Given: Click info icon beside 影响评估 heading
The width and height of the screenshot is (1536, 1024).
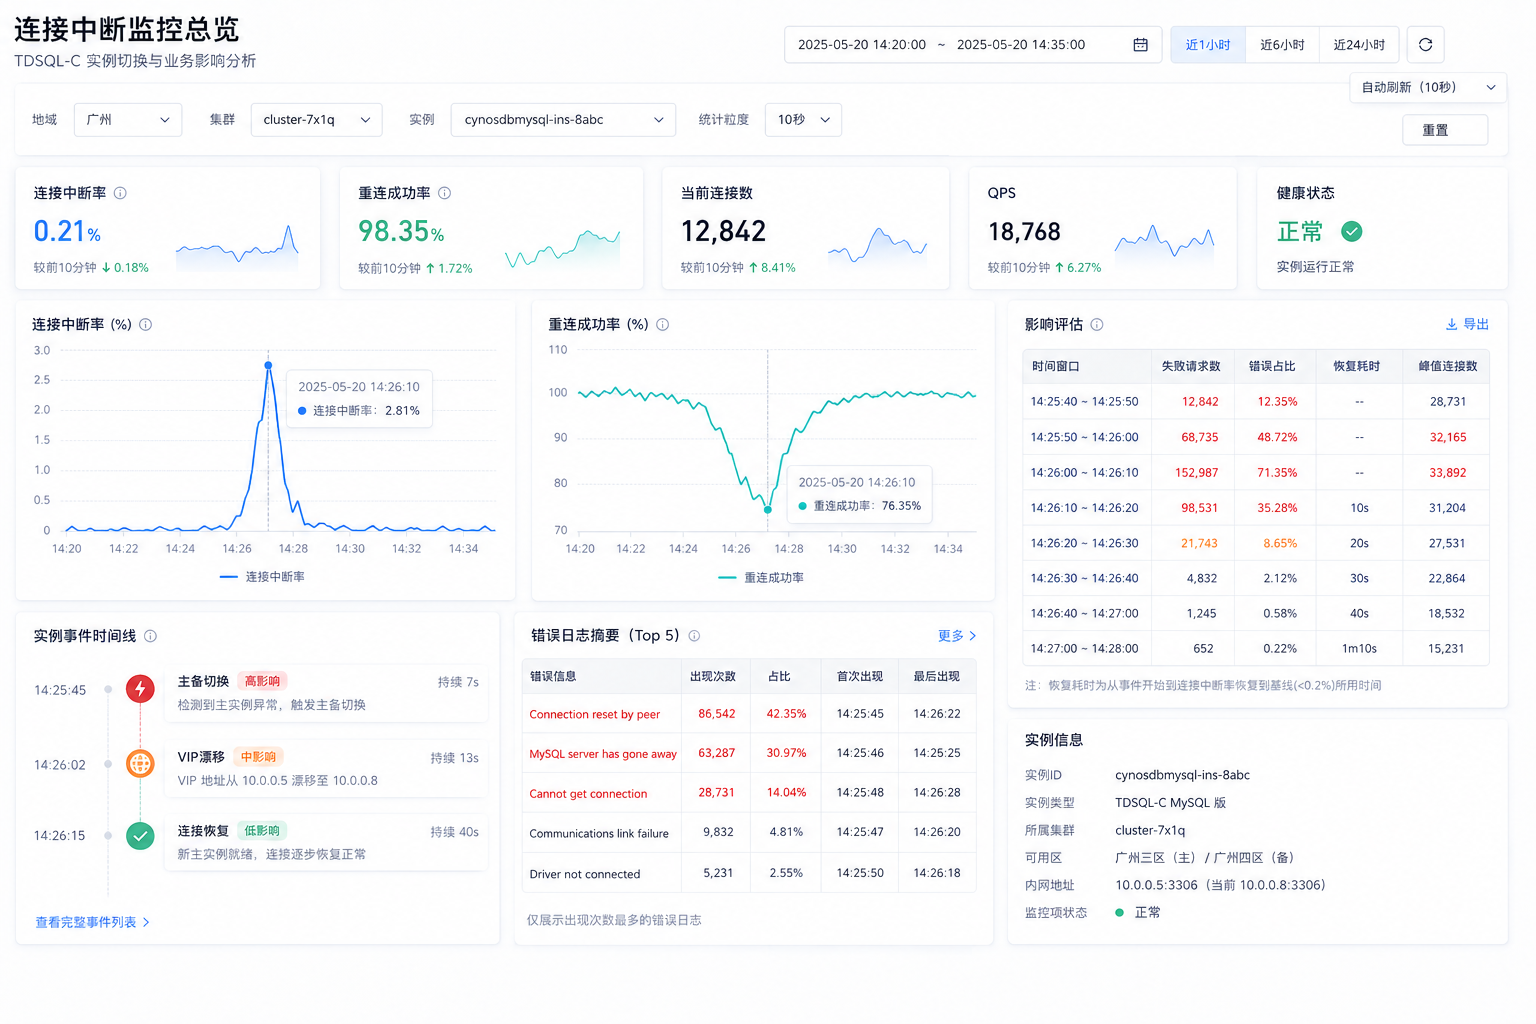Looking at the screenshot, I should click(x=1097, y=324).
